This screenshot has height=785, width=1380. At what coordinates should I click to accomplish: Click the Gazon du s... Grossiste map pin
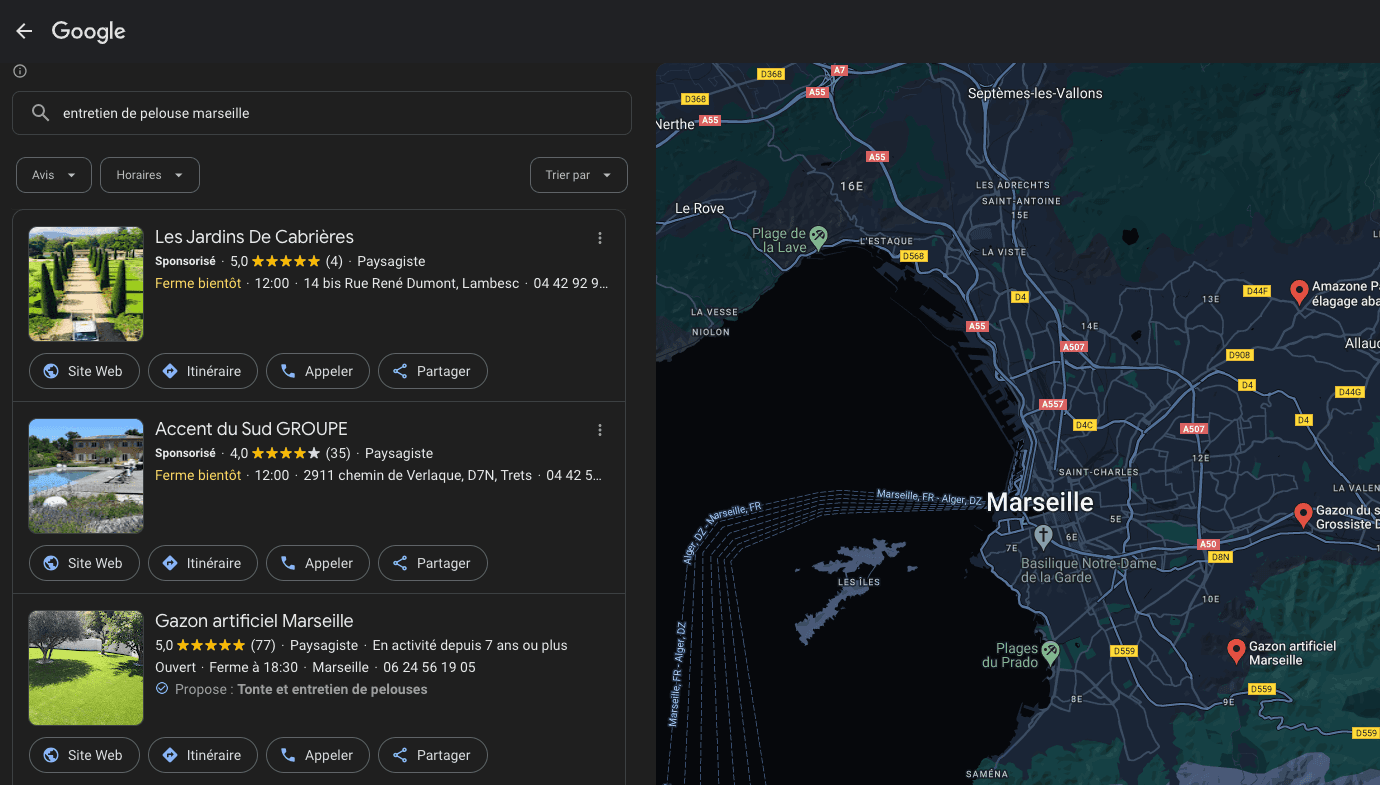[x=1303, y=515]
